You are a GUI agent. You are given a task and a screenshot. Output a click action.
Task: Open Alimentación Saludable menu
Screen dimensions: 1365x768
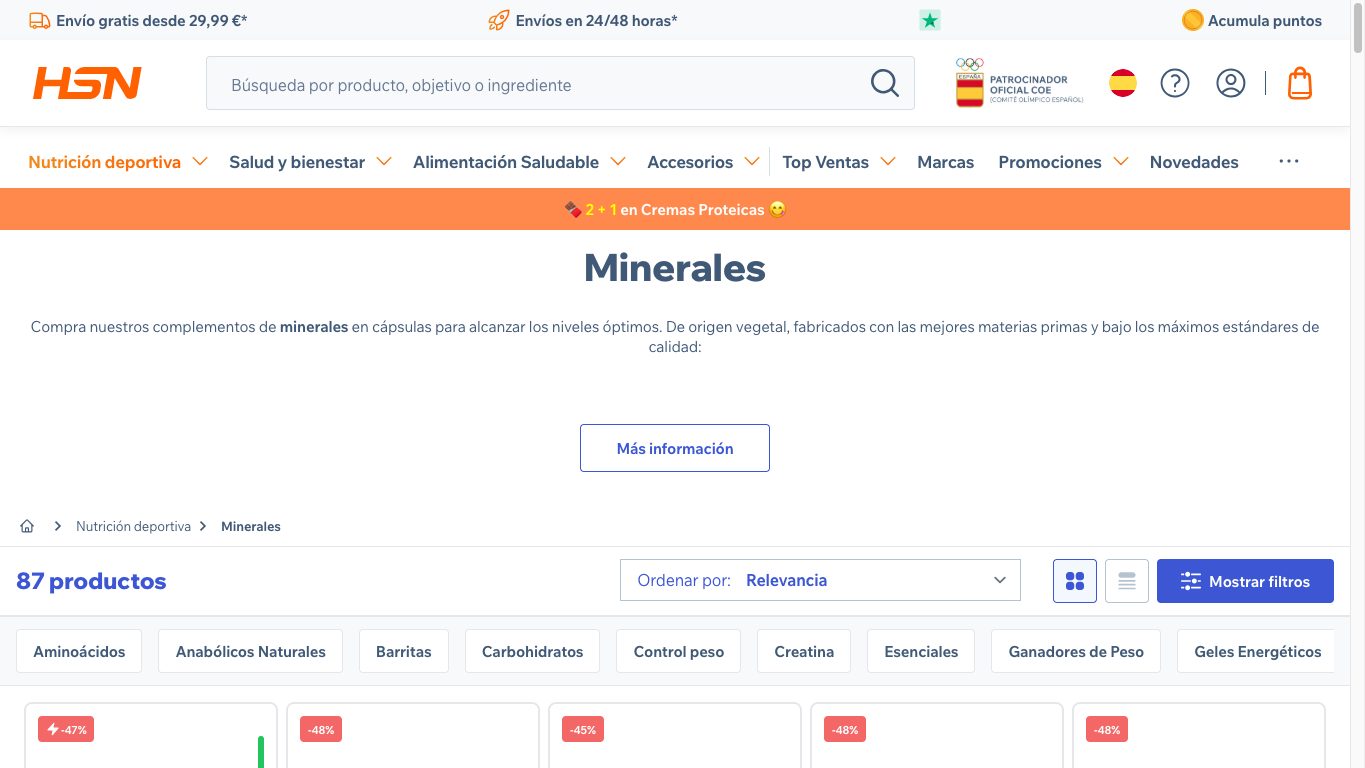click(506, 162)
